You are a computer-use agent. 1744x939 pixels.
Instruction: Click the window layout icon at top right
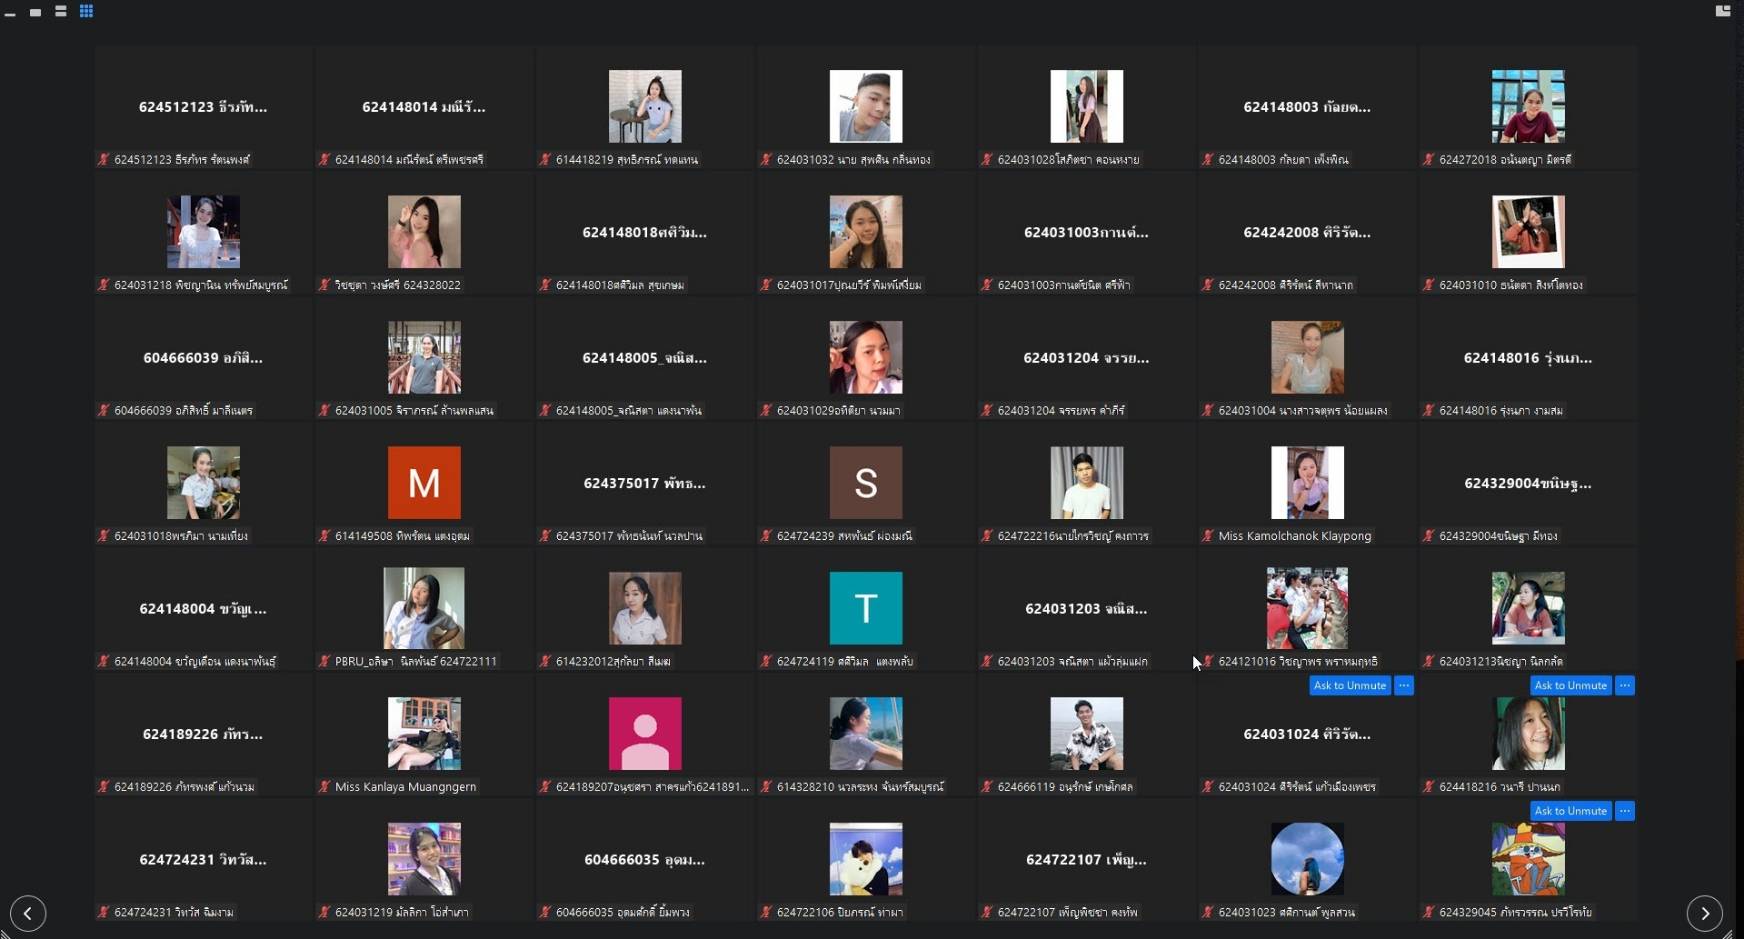pos(1722,11)
